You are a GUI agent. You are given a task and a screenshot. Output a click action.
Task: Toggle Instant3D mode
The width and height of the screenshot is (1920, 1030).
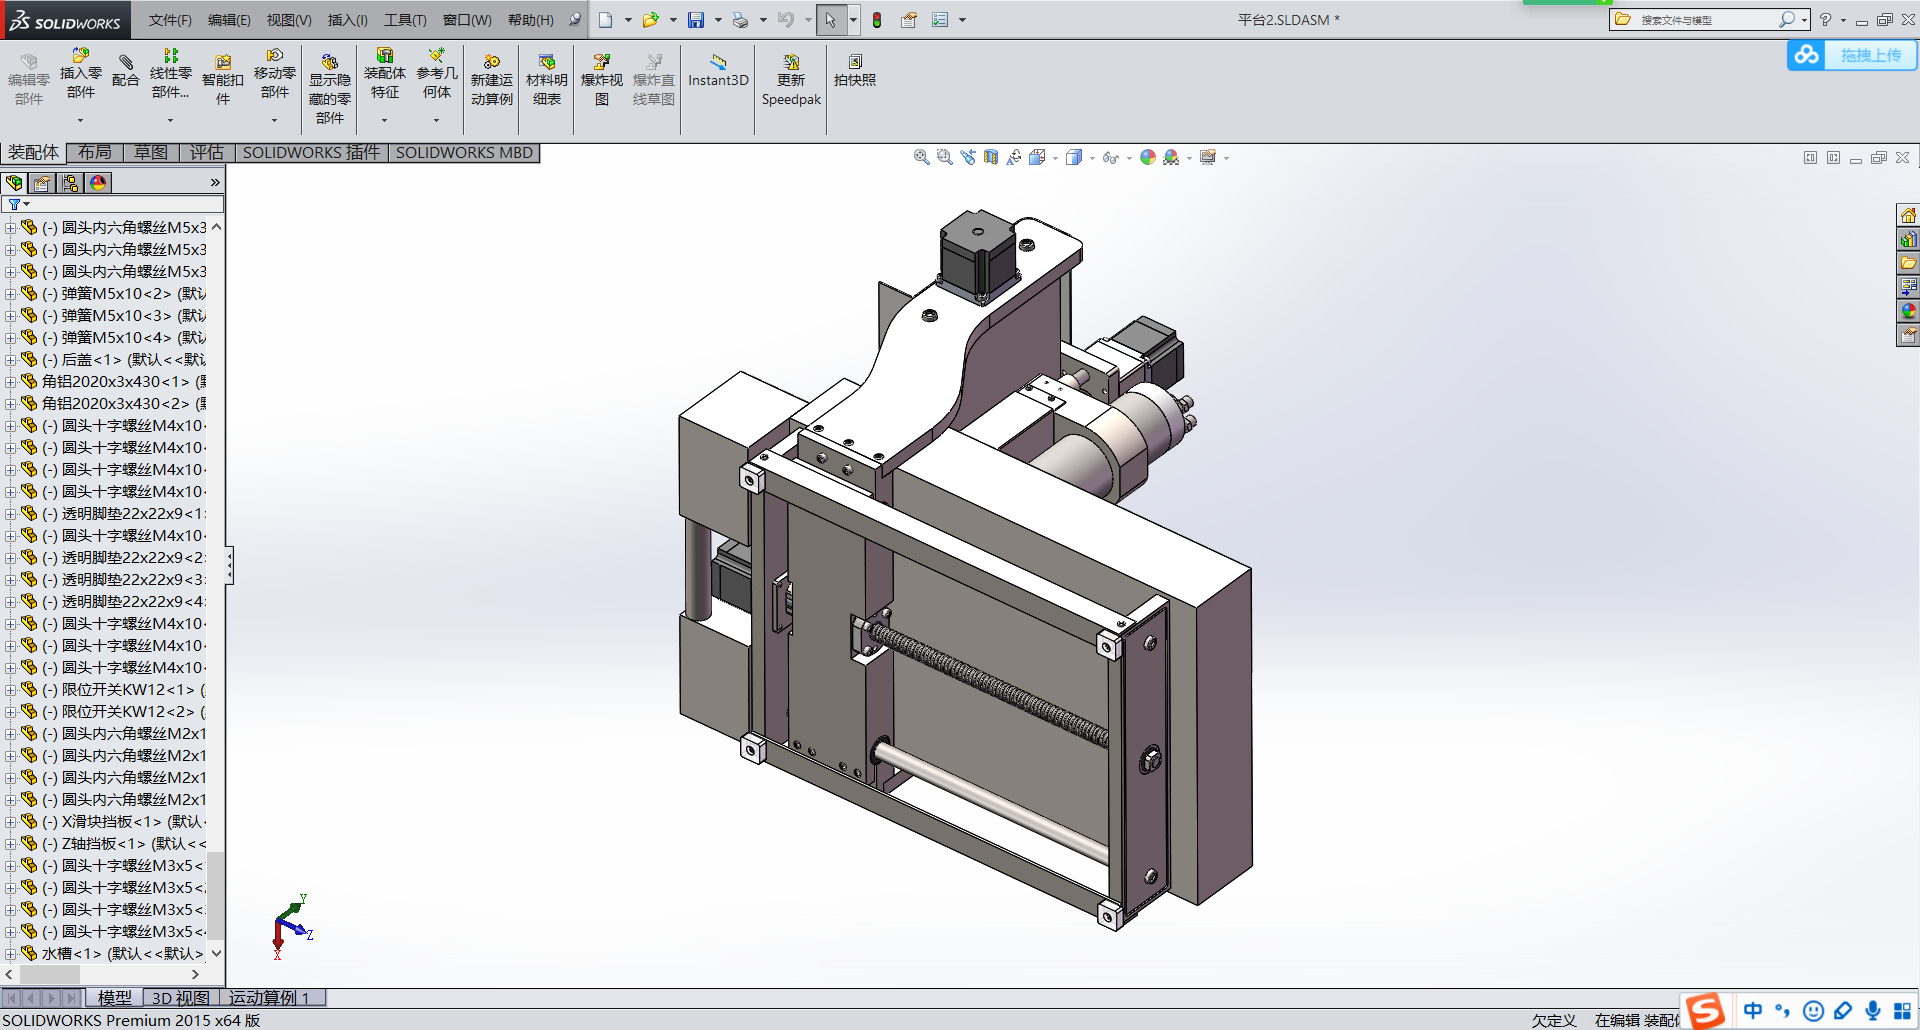[718, 71]
